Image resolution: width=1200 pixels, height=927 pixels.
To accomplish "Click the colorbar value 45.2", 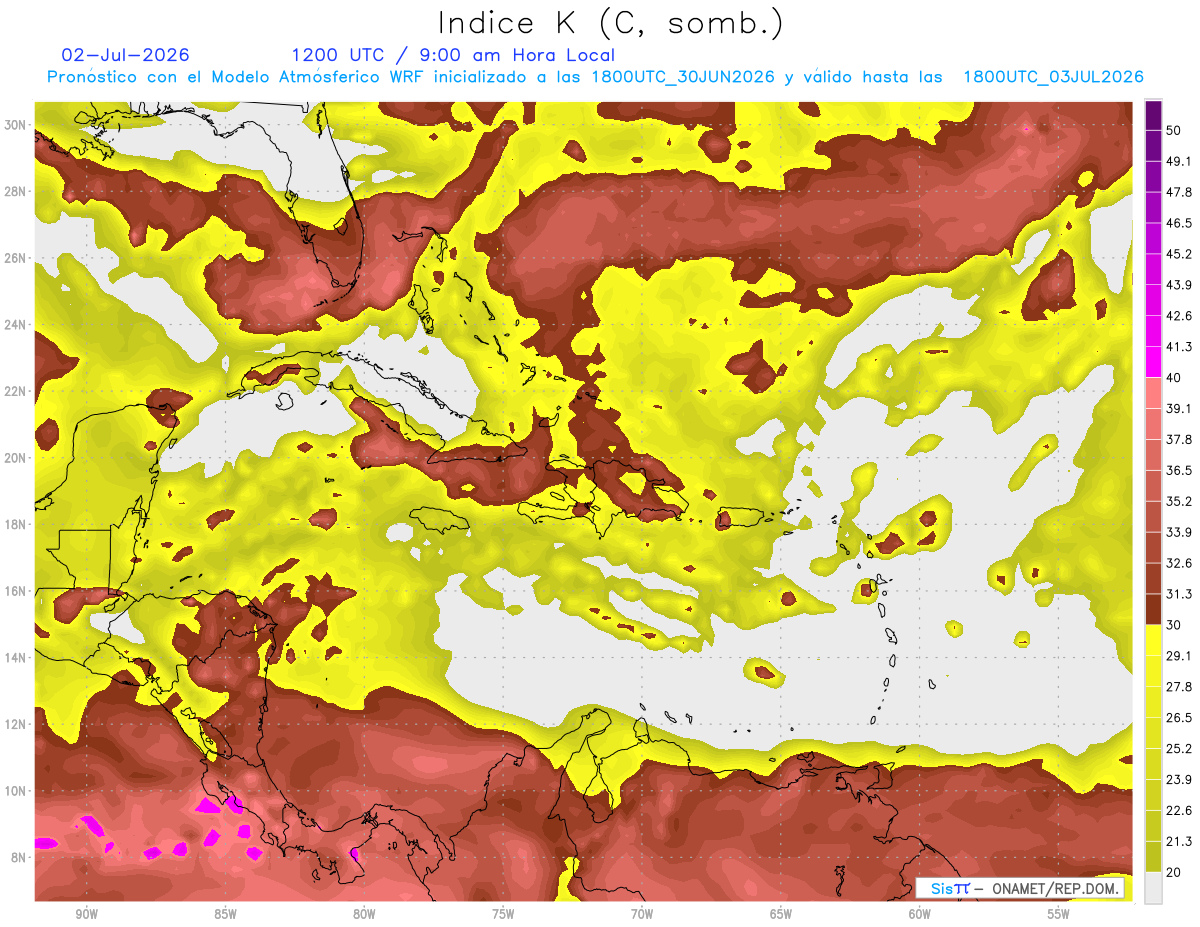I will tap(1179, 254).
